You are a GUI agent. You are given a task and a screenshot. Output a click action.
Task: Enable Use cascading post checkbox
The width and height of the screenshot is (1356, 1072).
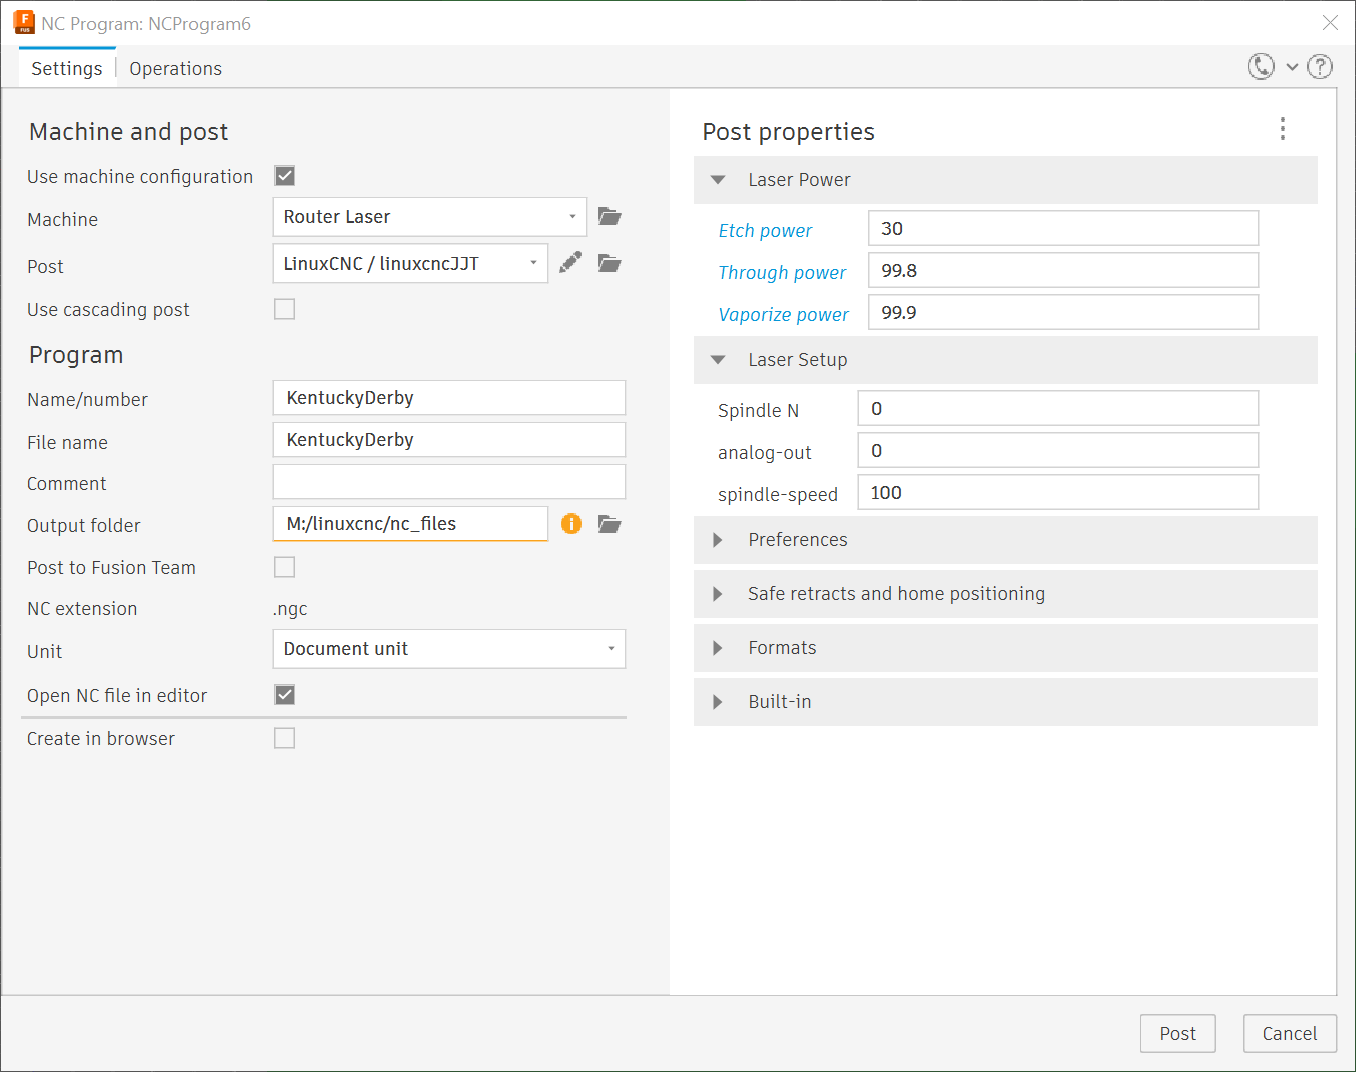[285, 309]
